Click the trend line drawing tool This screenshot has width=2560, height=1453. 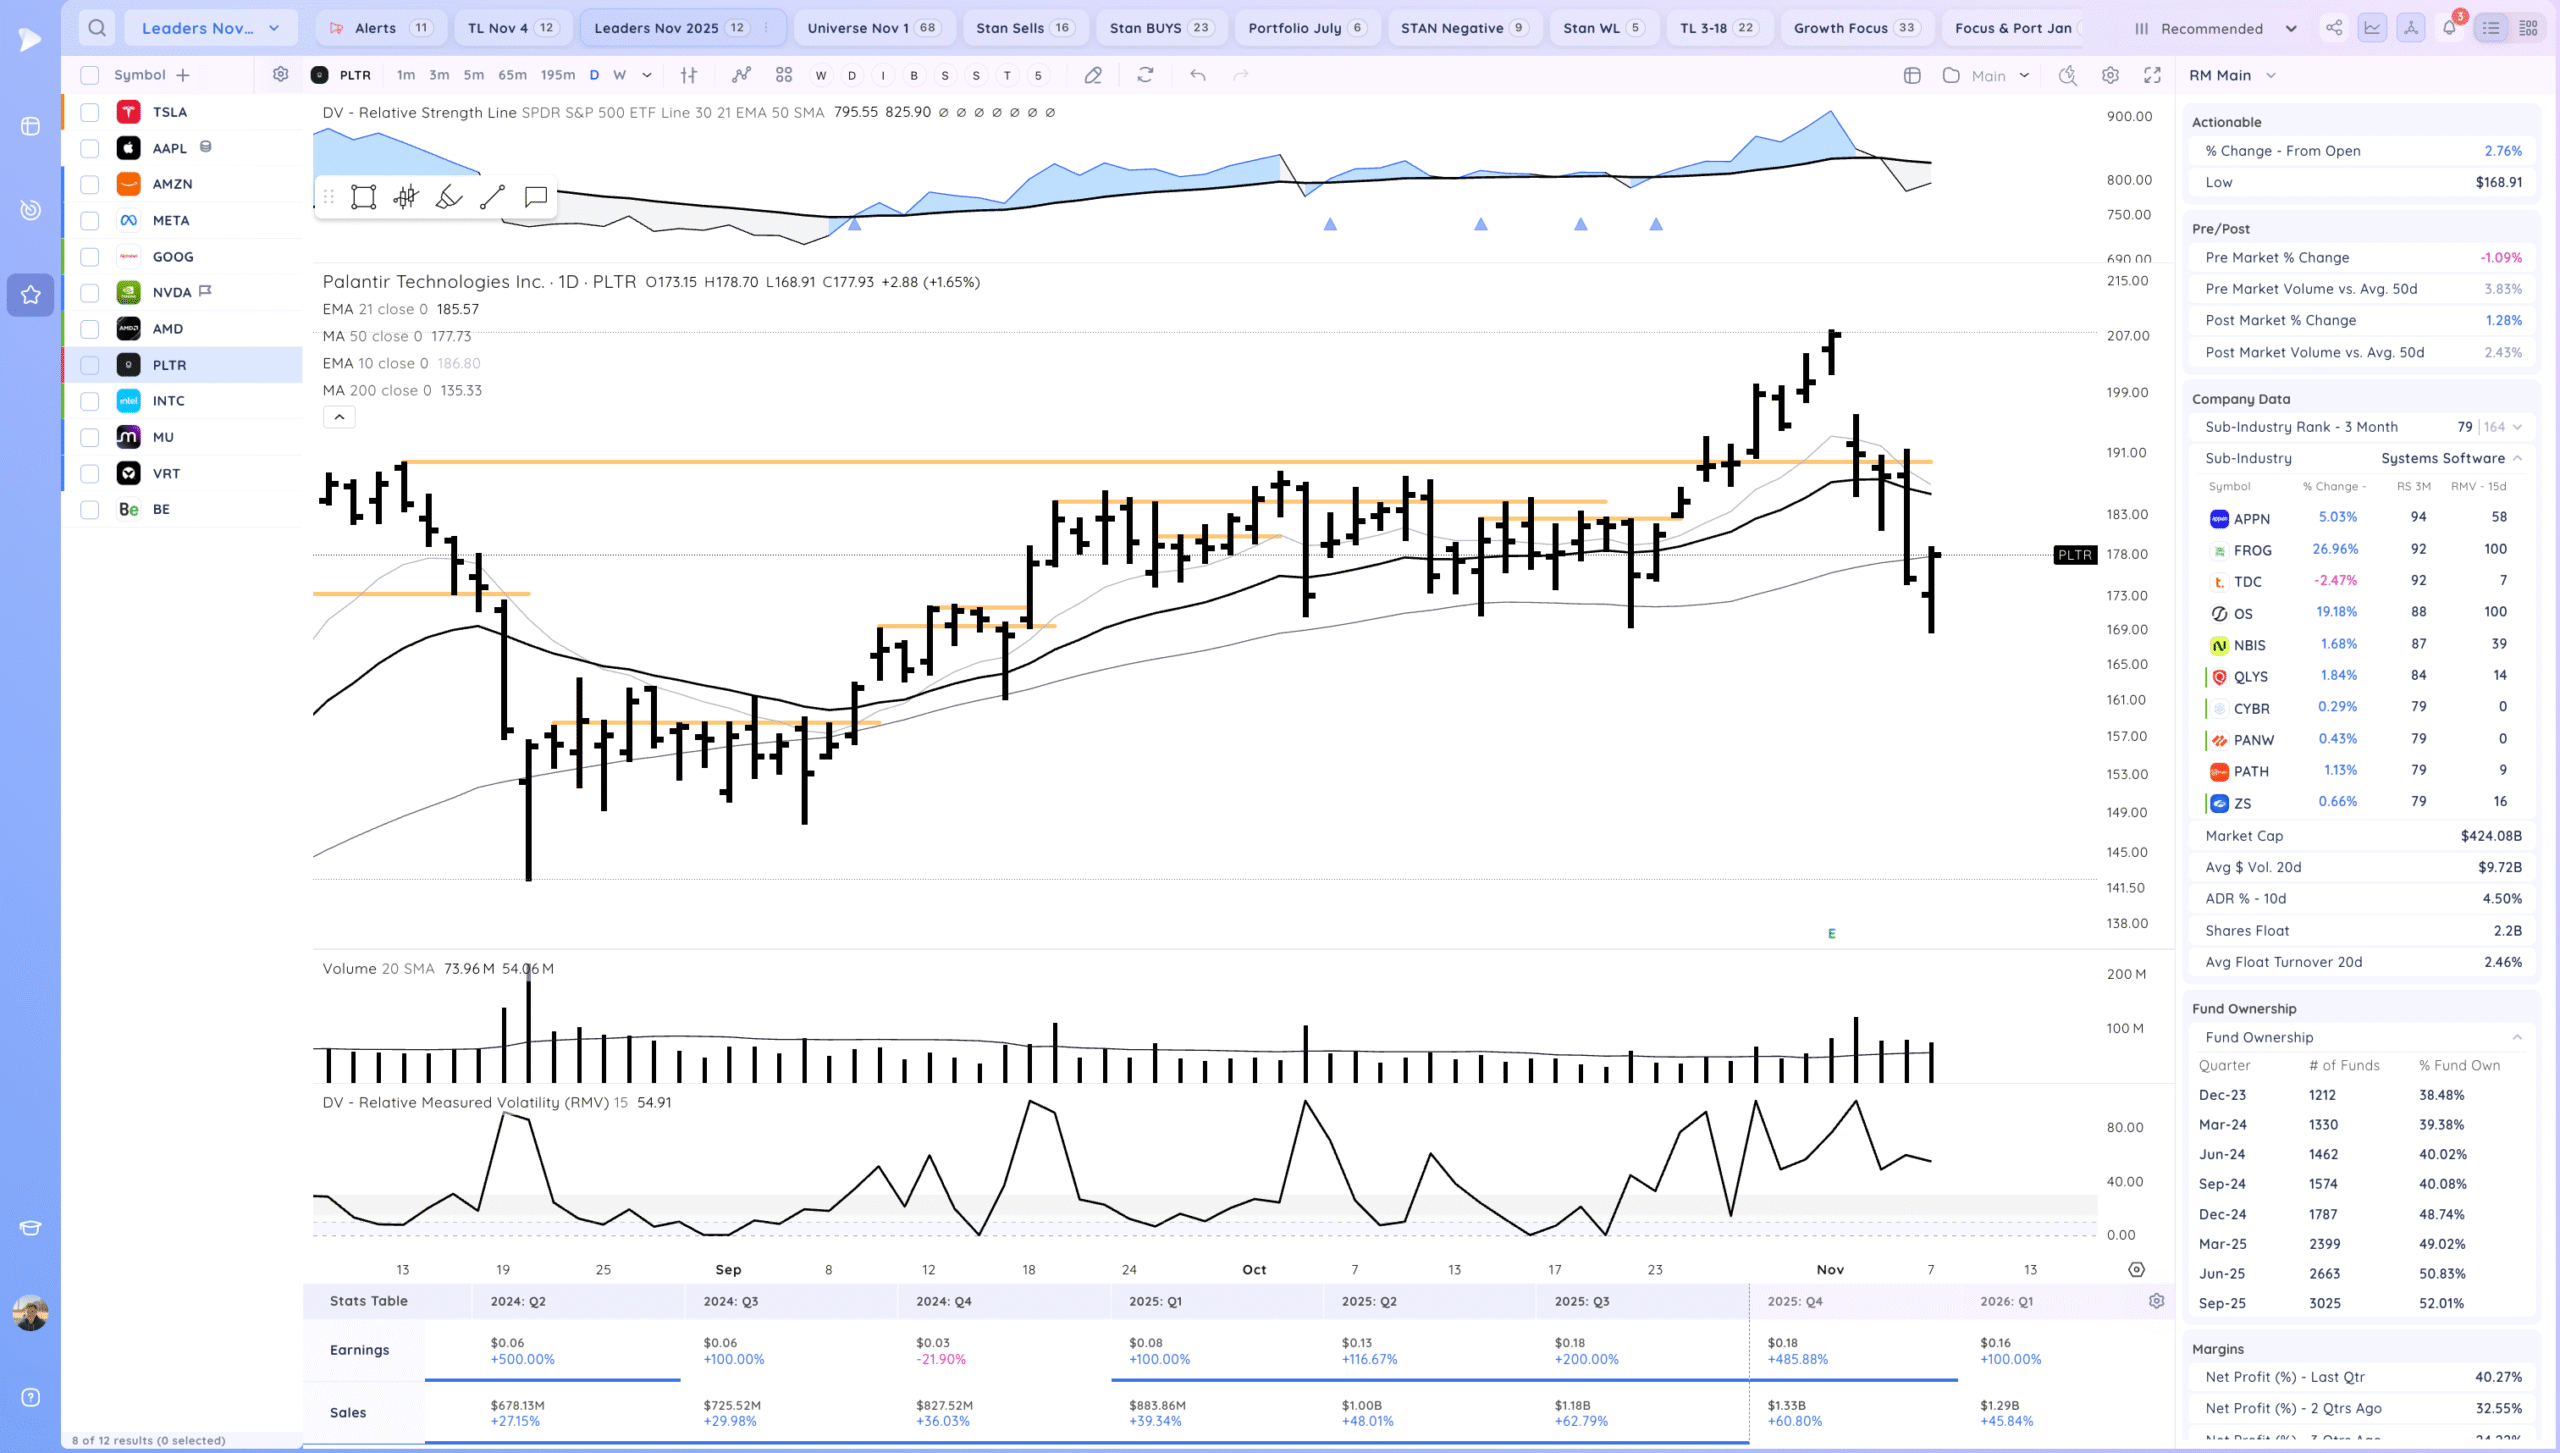[492, 197]
